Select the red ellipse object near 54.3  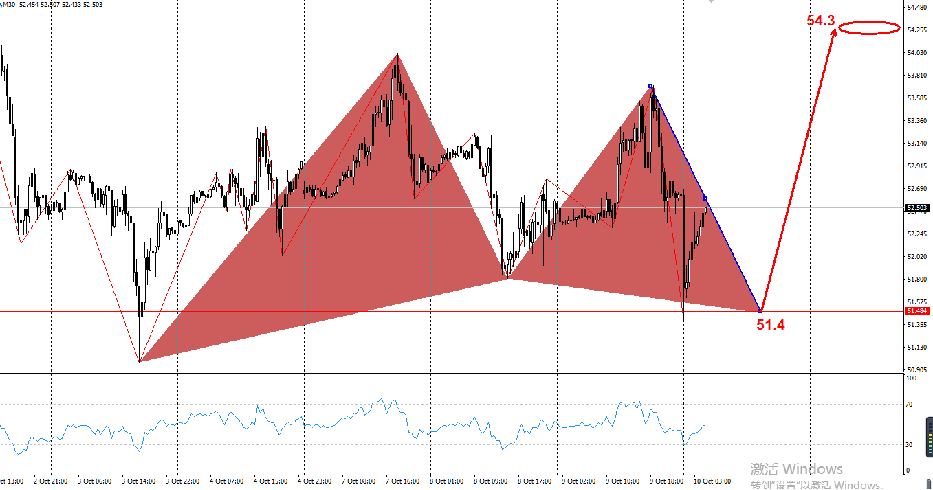[869, 27]
